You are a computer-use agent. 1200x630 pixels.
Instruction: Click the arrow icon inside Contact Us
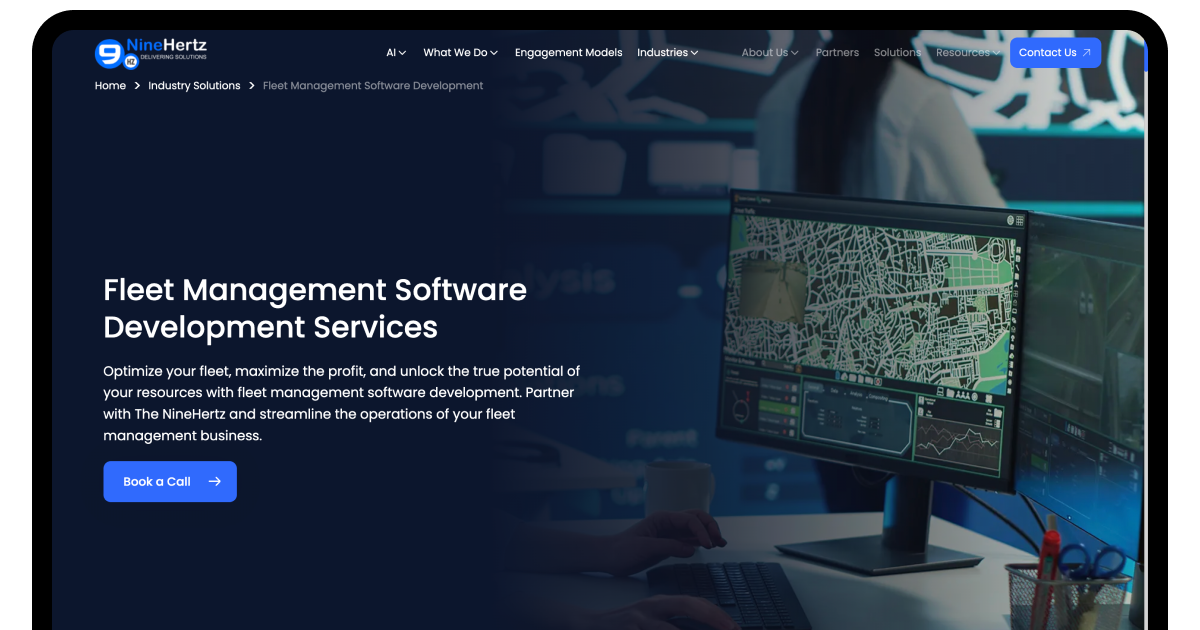1087,53
